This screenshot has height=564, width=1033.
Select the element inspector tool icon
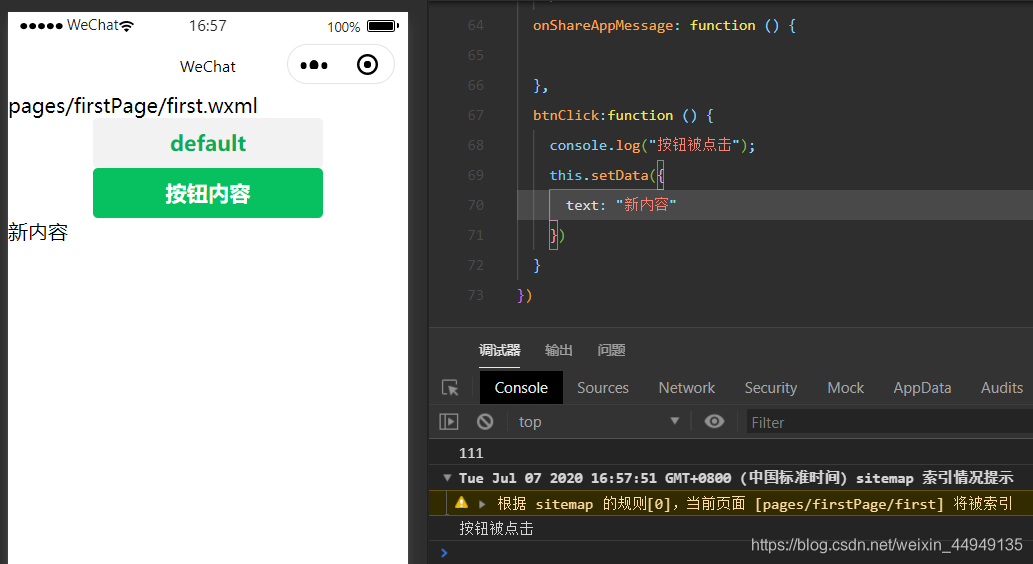click(x=450, y=387)
